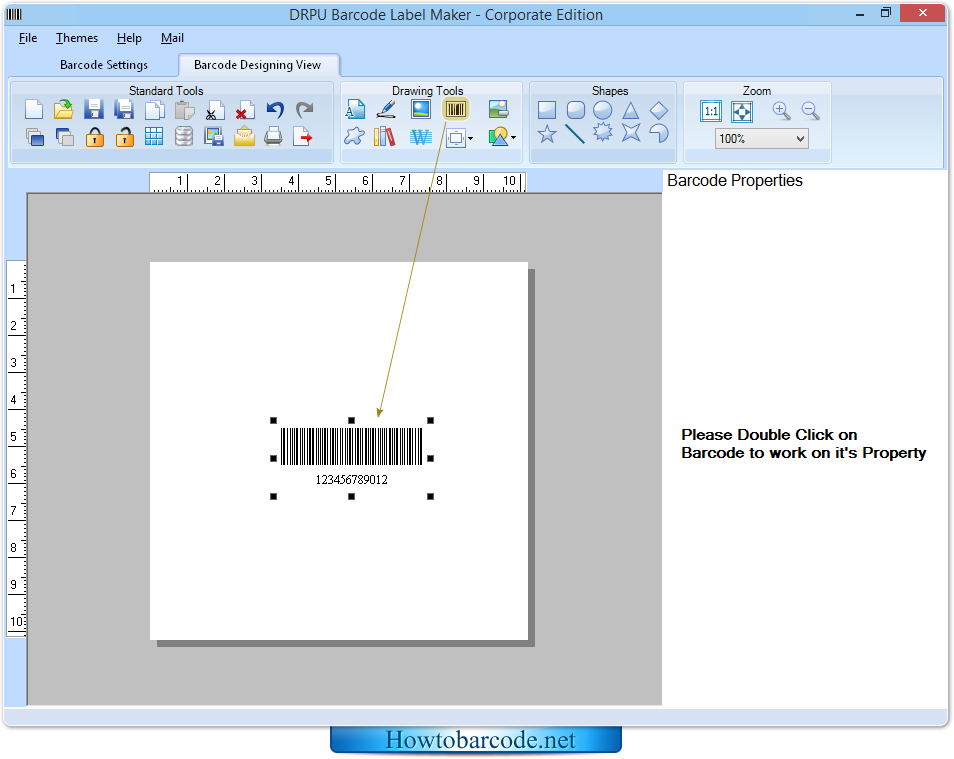Click the Paste clipboard icon
The height and width of the screenshot is (759, 954).
[x=184, y=110]
